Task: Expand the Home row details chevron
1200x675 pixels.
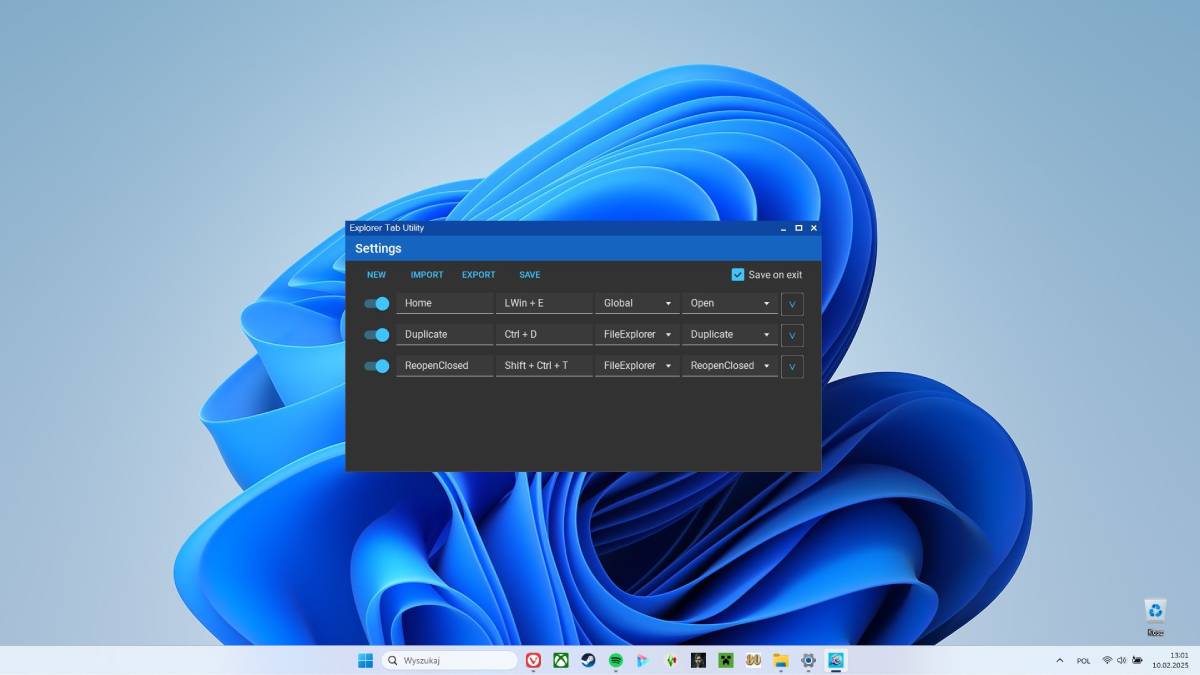Action: (792, 304)
